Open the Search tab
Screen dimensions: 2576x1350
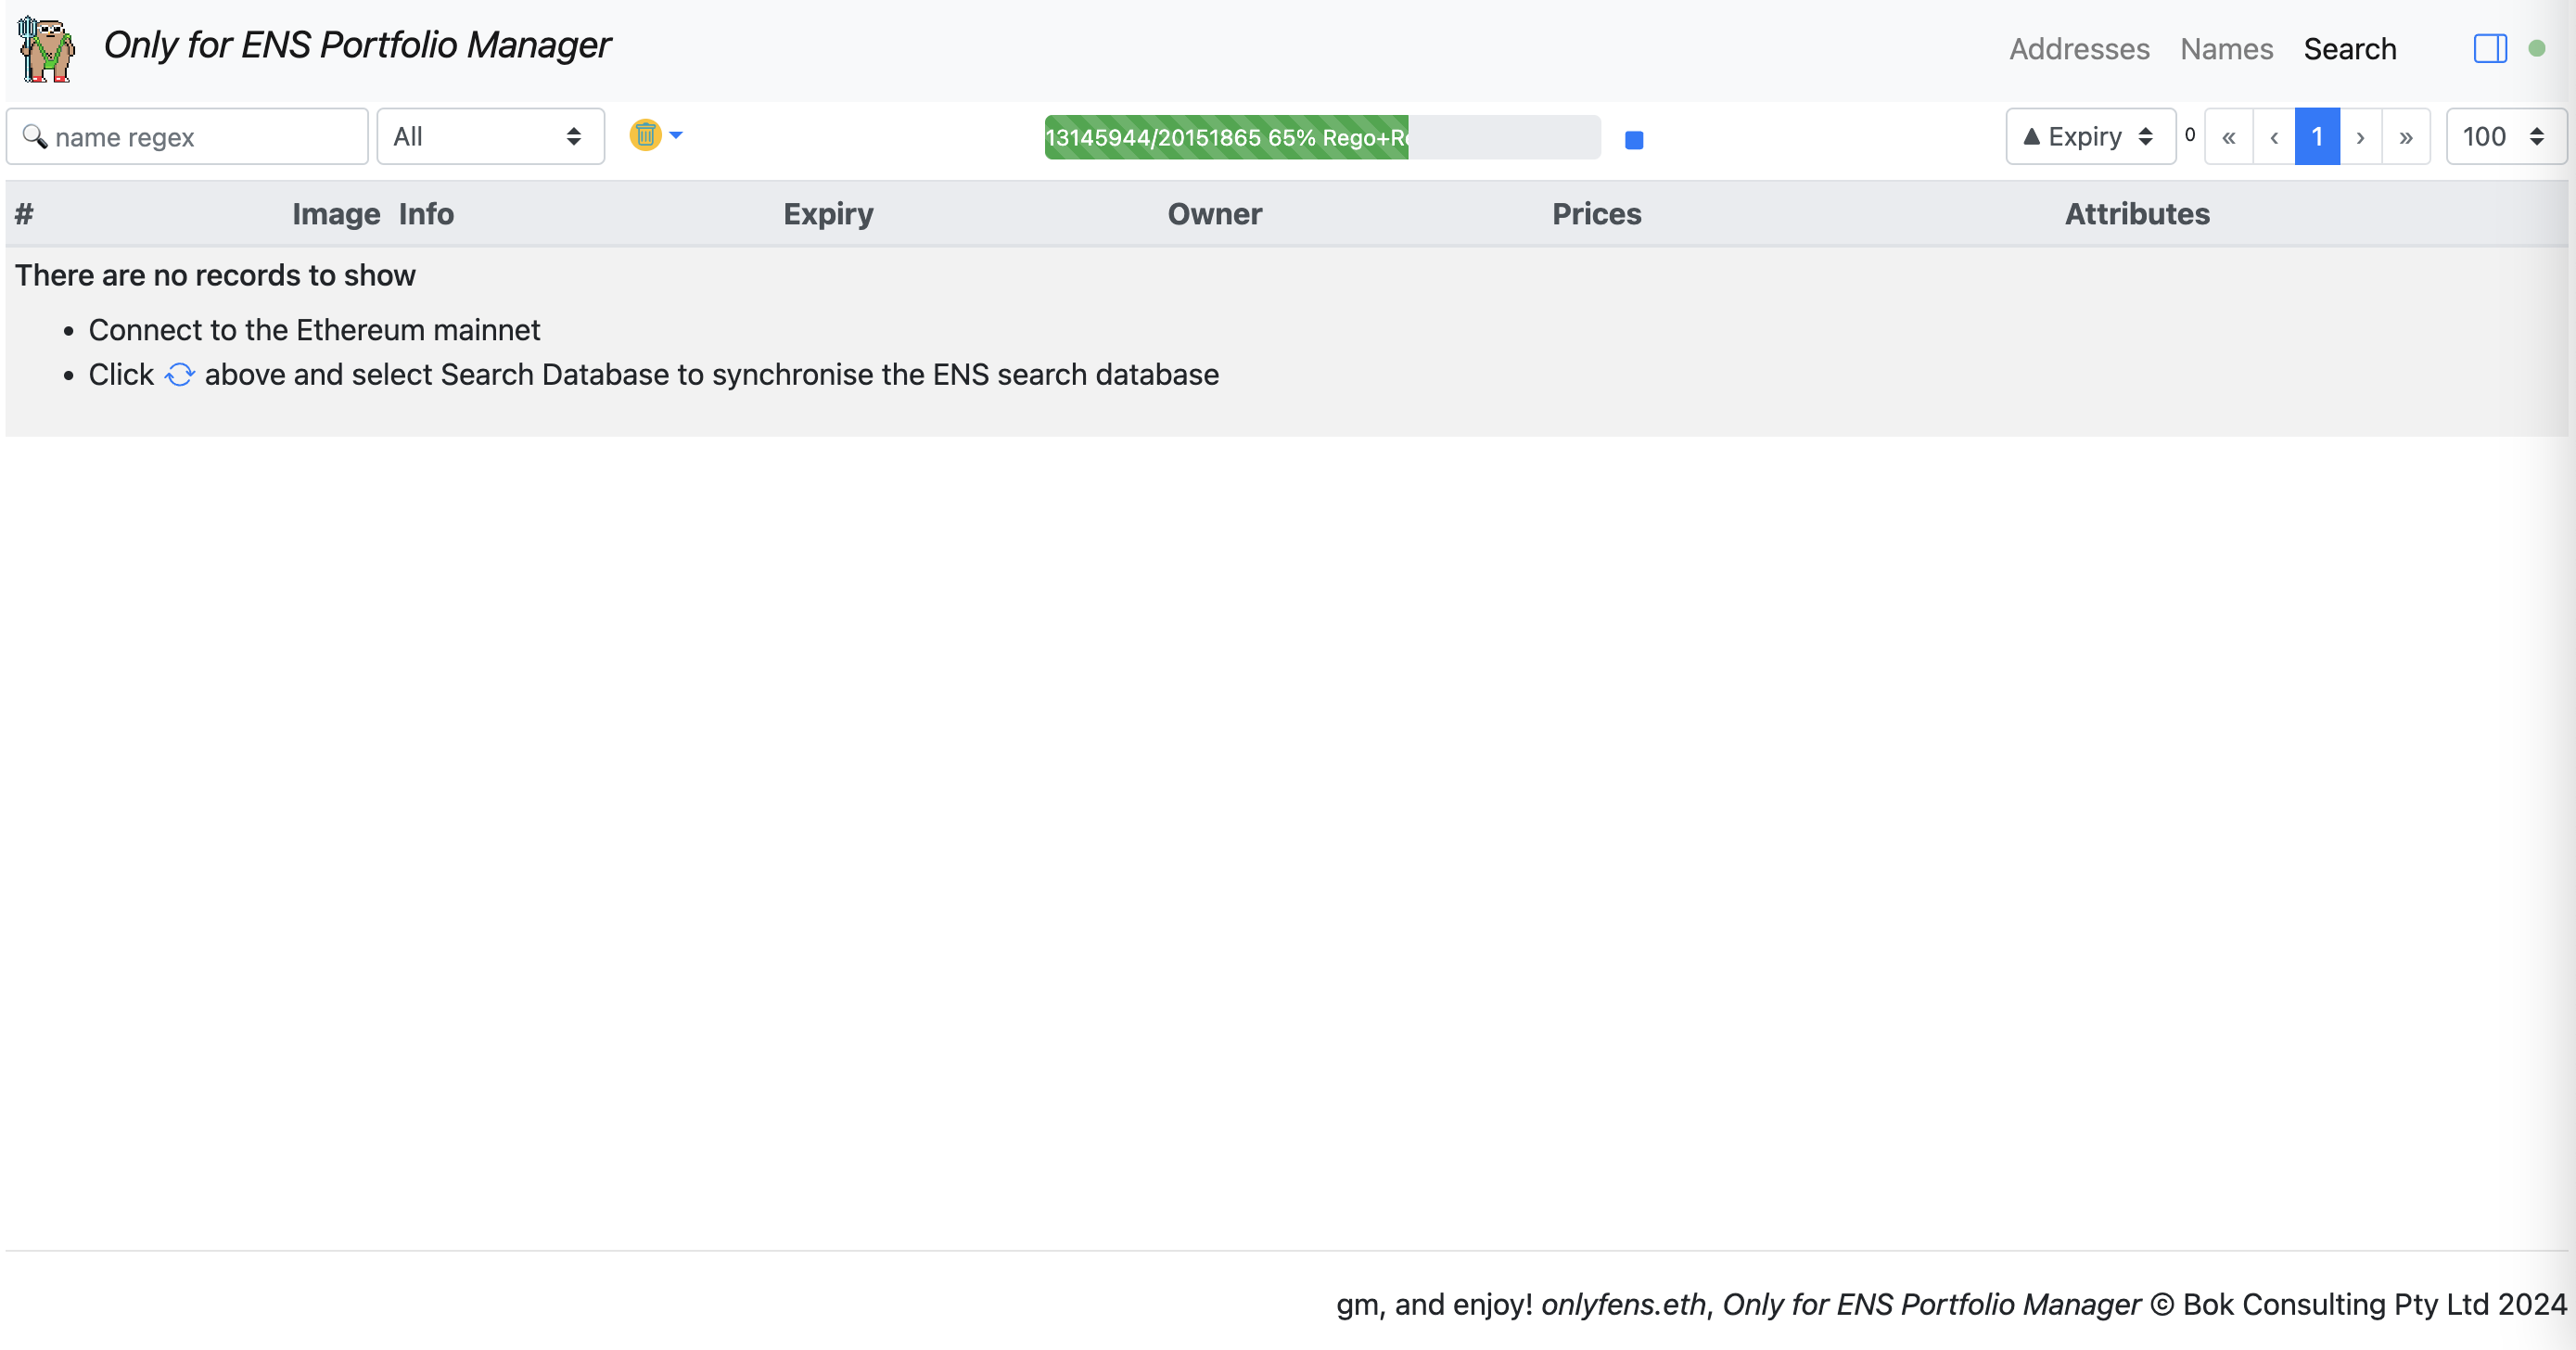2349,49
